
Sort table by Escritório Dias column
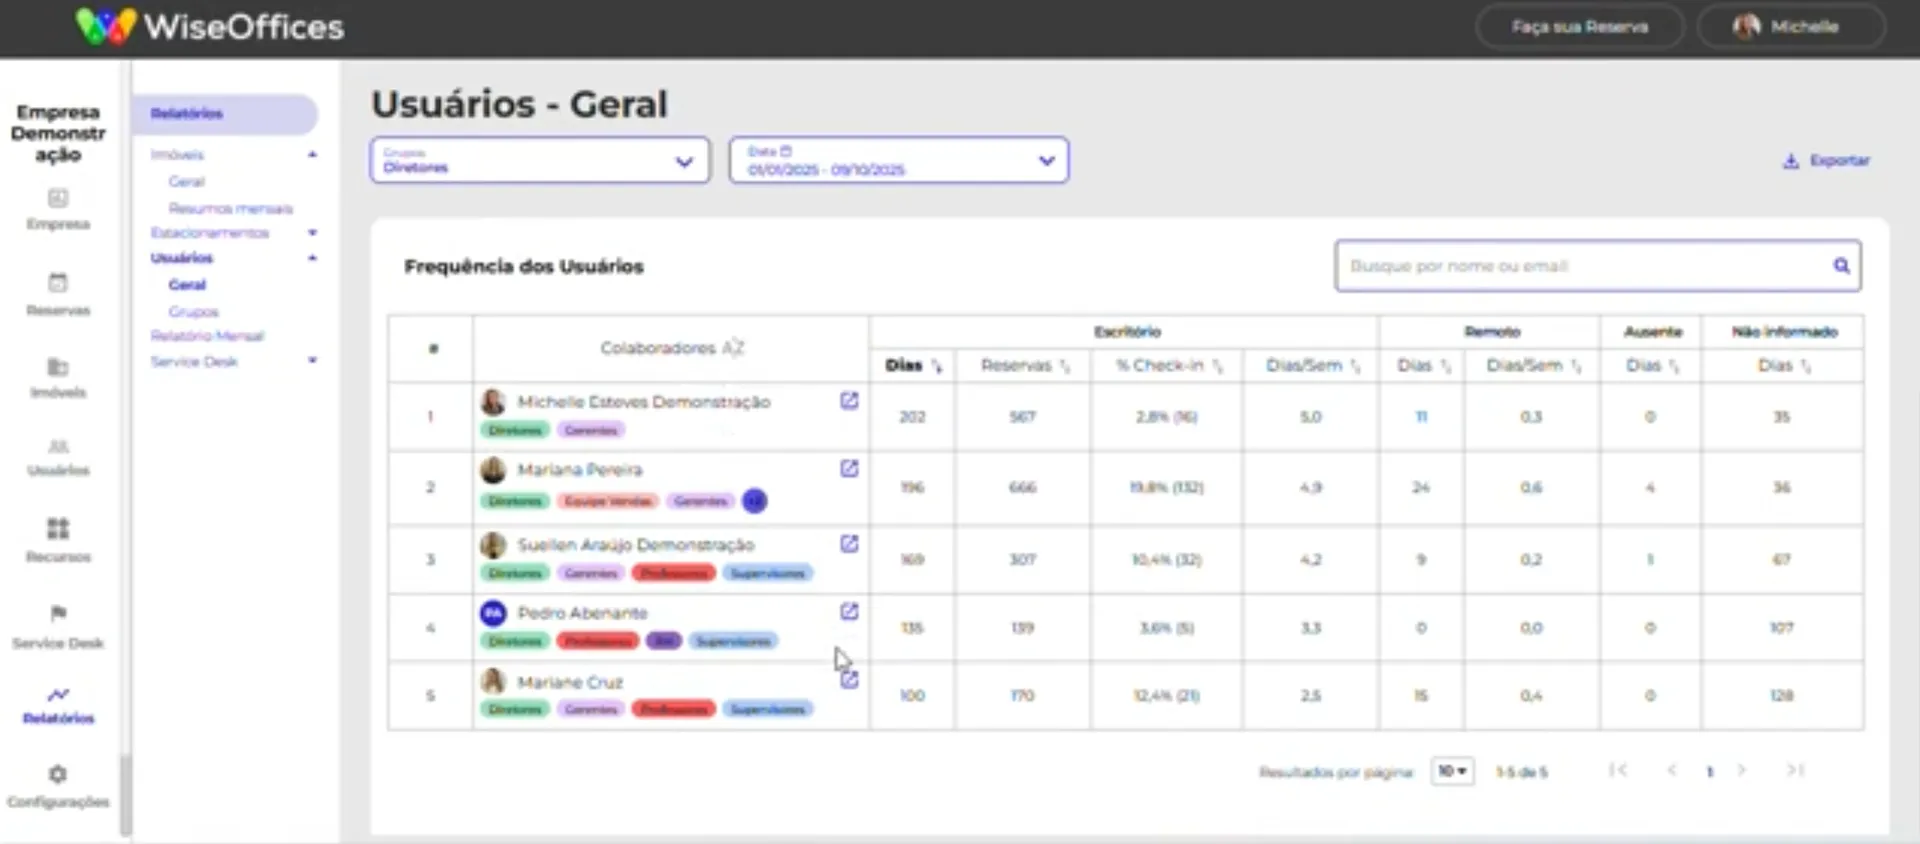click(x=913, y=366)
